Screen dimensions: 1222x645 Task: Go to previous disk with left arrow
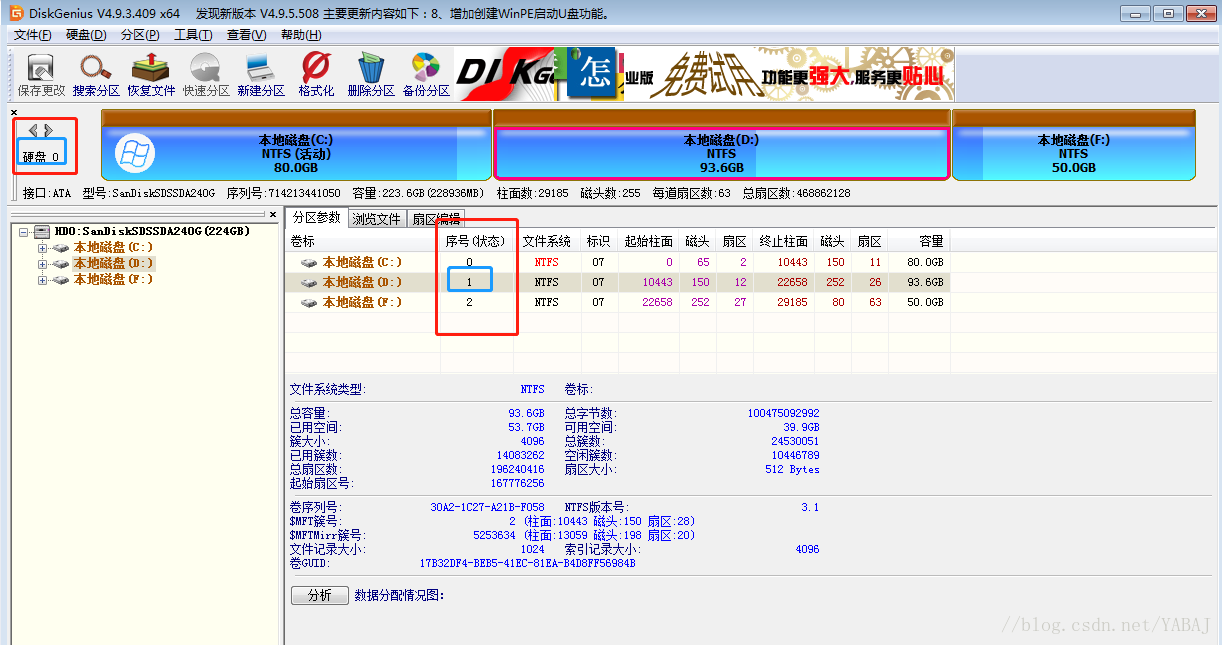point(33,130)
